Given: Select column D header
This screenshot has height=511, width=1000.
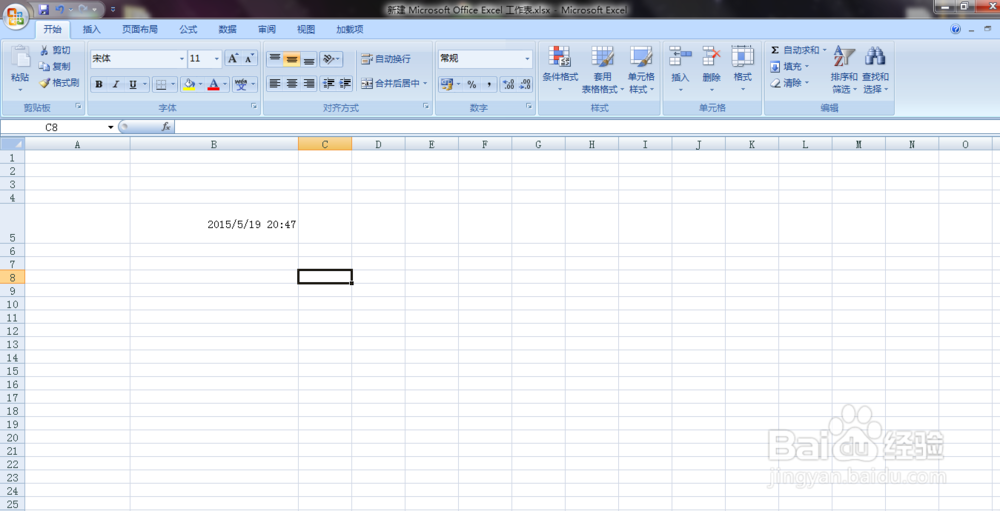Looking at the screenshot, I should tap(378, 145).
